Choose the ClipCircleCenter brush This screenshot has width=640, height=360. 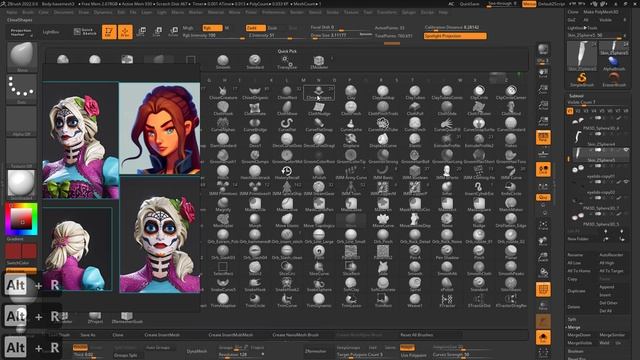click(511, 93)
